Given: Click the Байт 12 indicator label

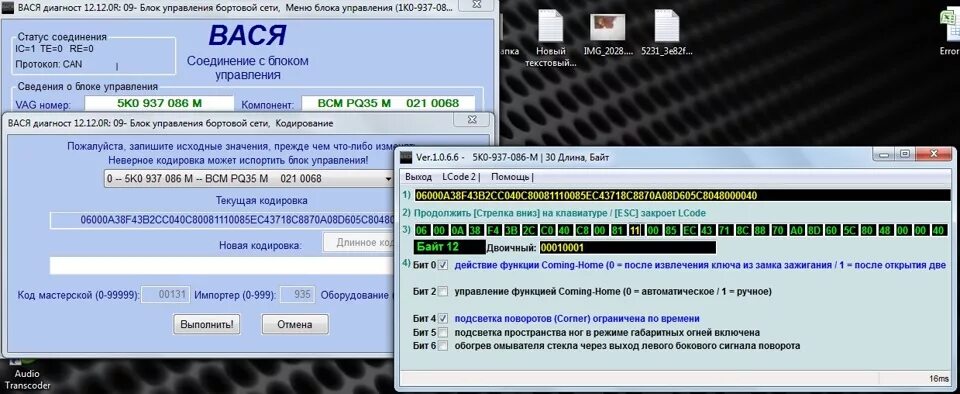Looking at the screenshot, I should coord(449,247).
